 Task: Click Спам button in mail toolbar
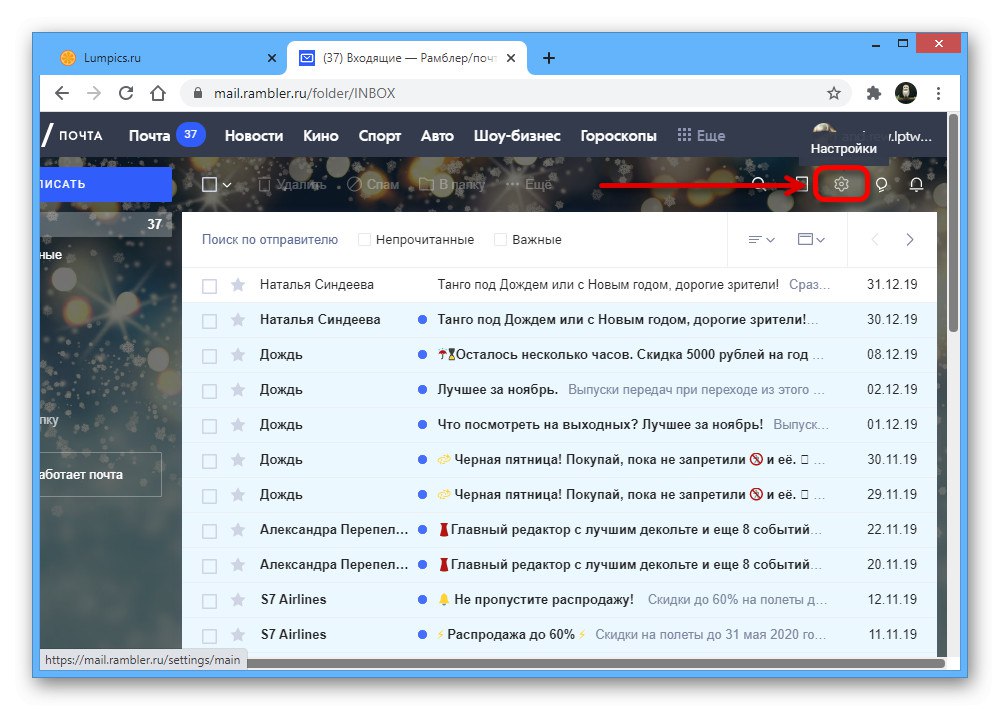pyautogui.click(x=374, y=185)
